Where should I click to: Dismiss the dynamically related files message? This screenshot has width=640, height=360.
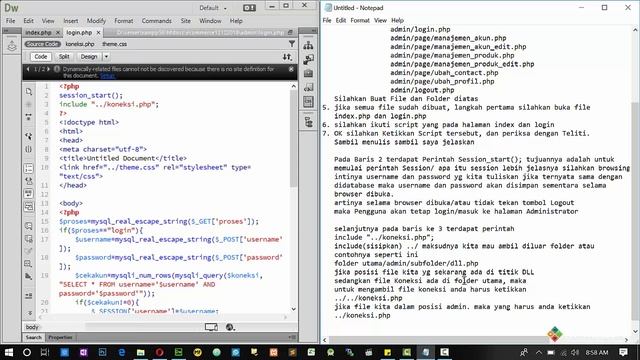click(x=291, y=69)
